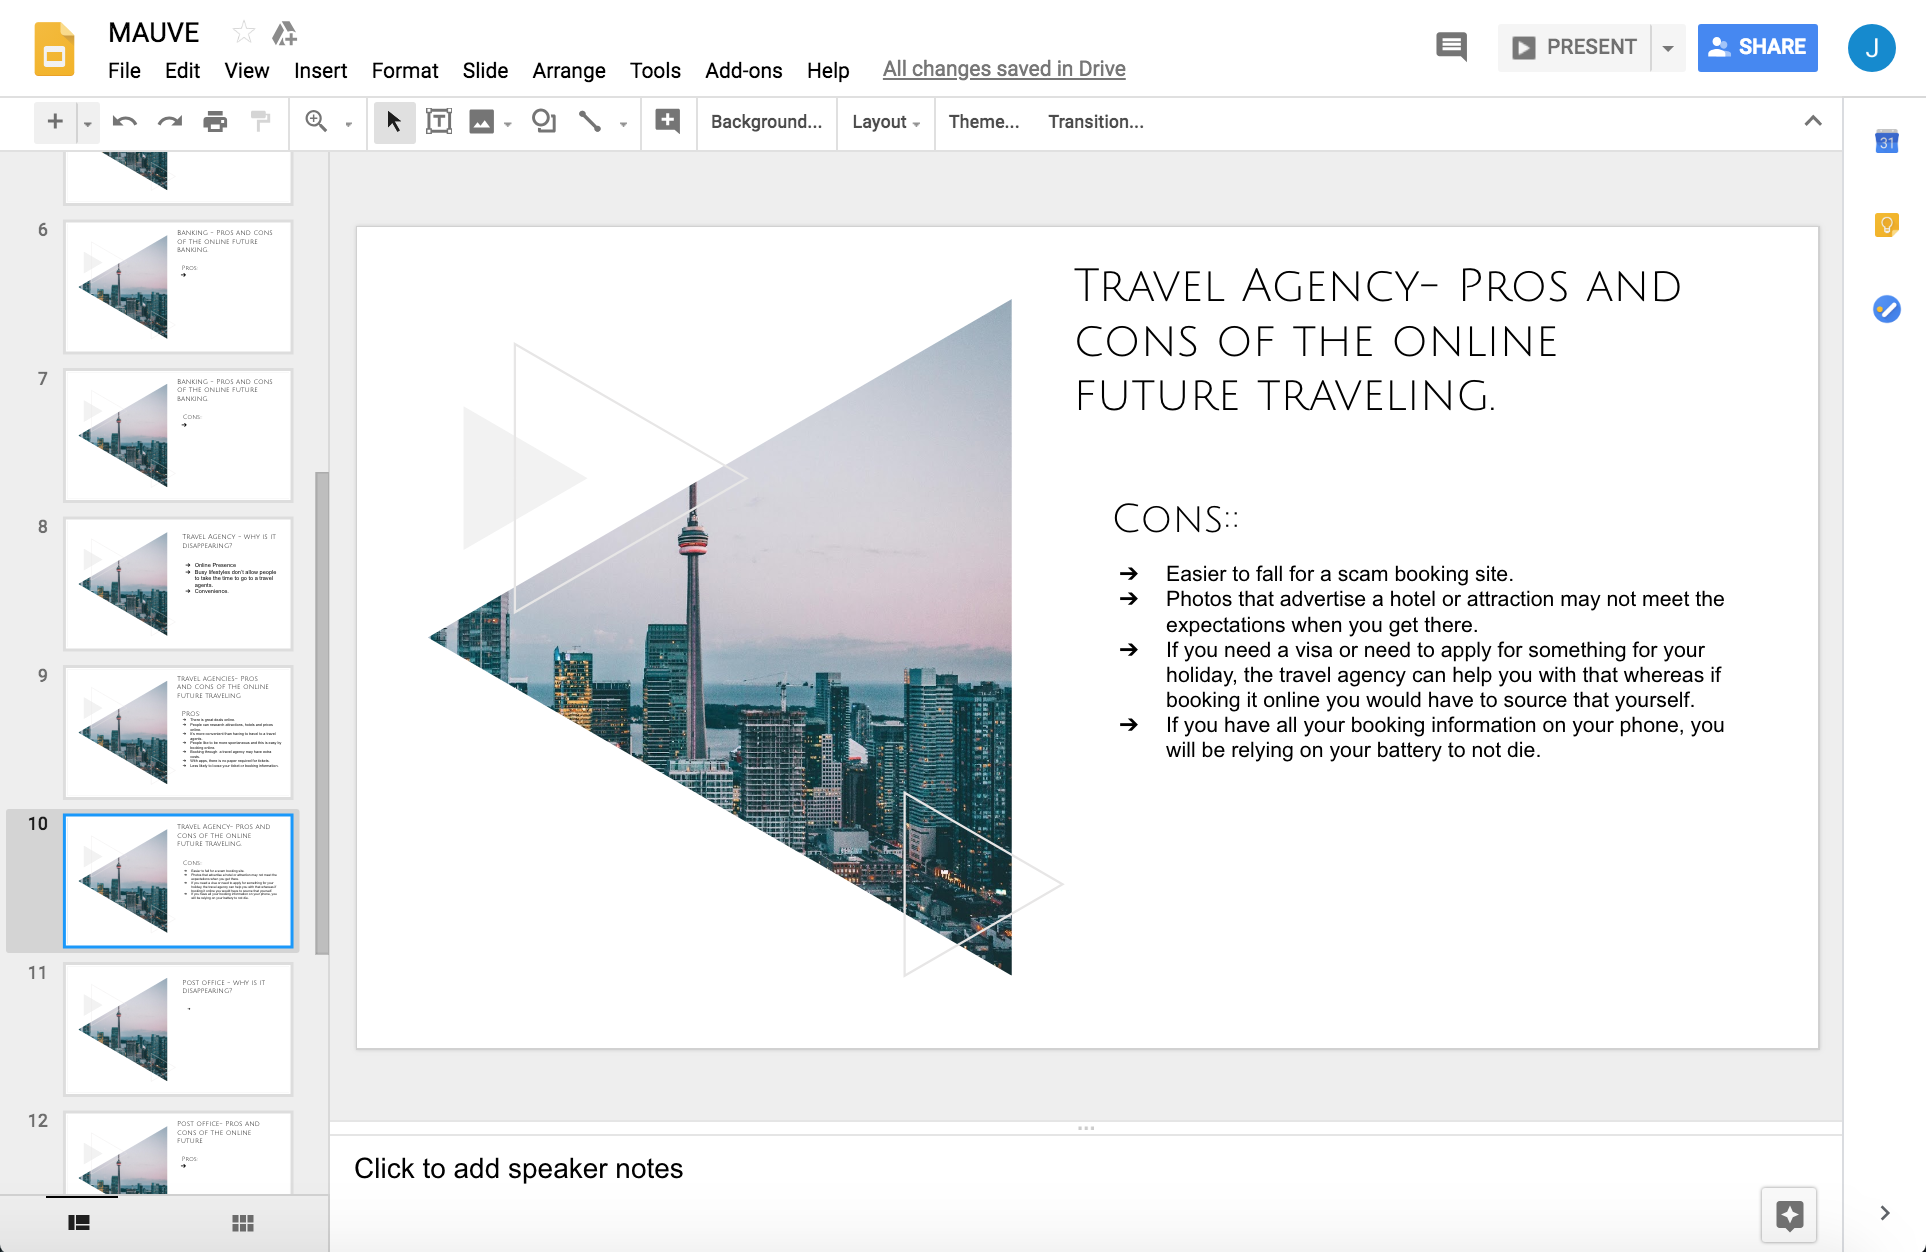This screenshot has width=1926, height=1252.
Task: Click the print icon
Action: [x=215, y=122]
